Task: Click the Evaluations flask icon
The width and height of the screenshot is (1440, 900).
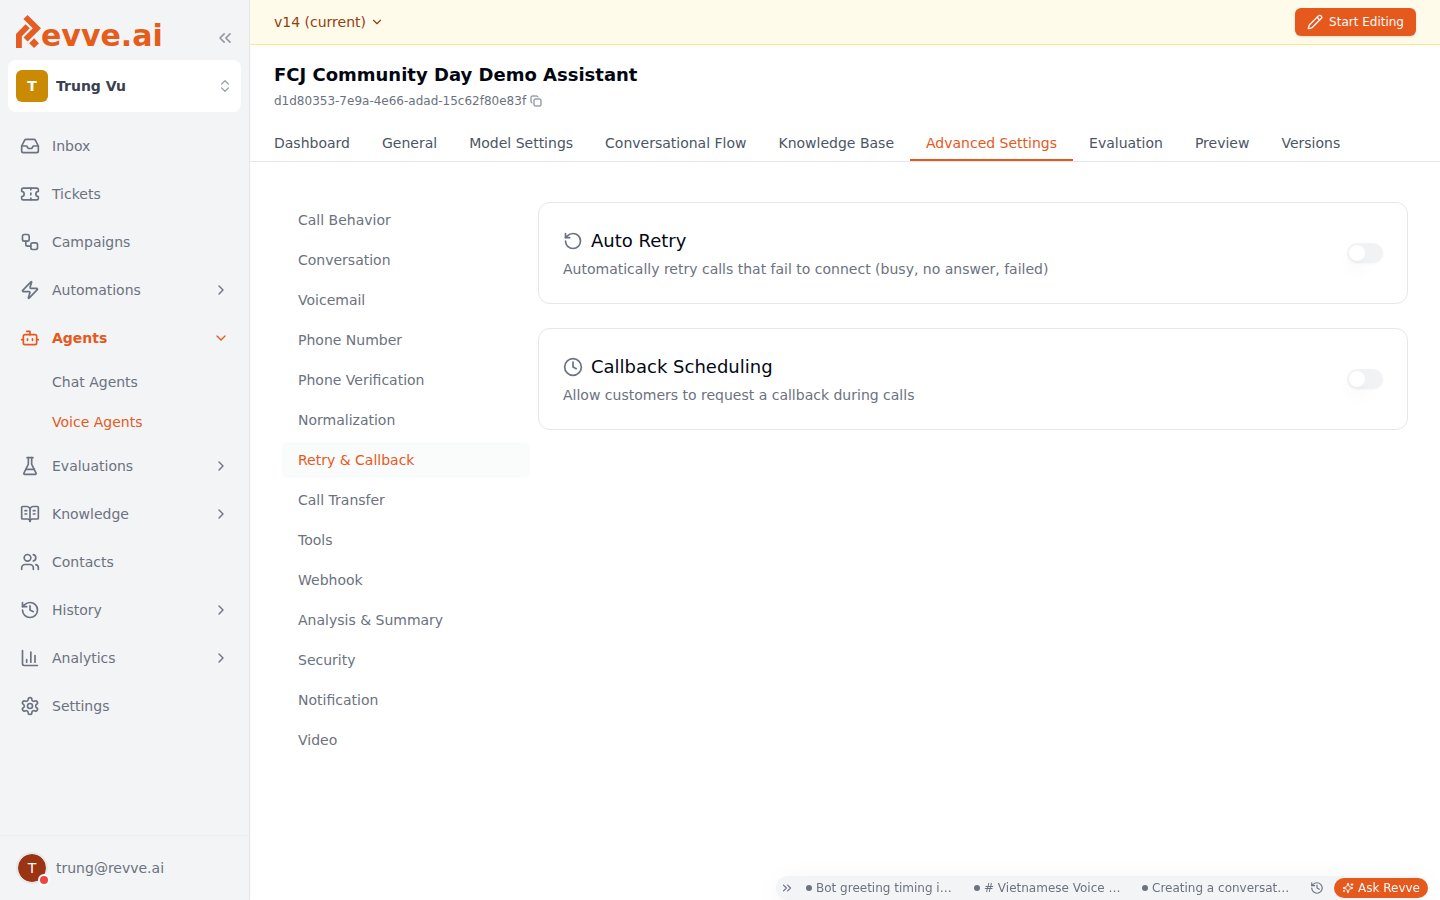Action: coord(30,466)
